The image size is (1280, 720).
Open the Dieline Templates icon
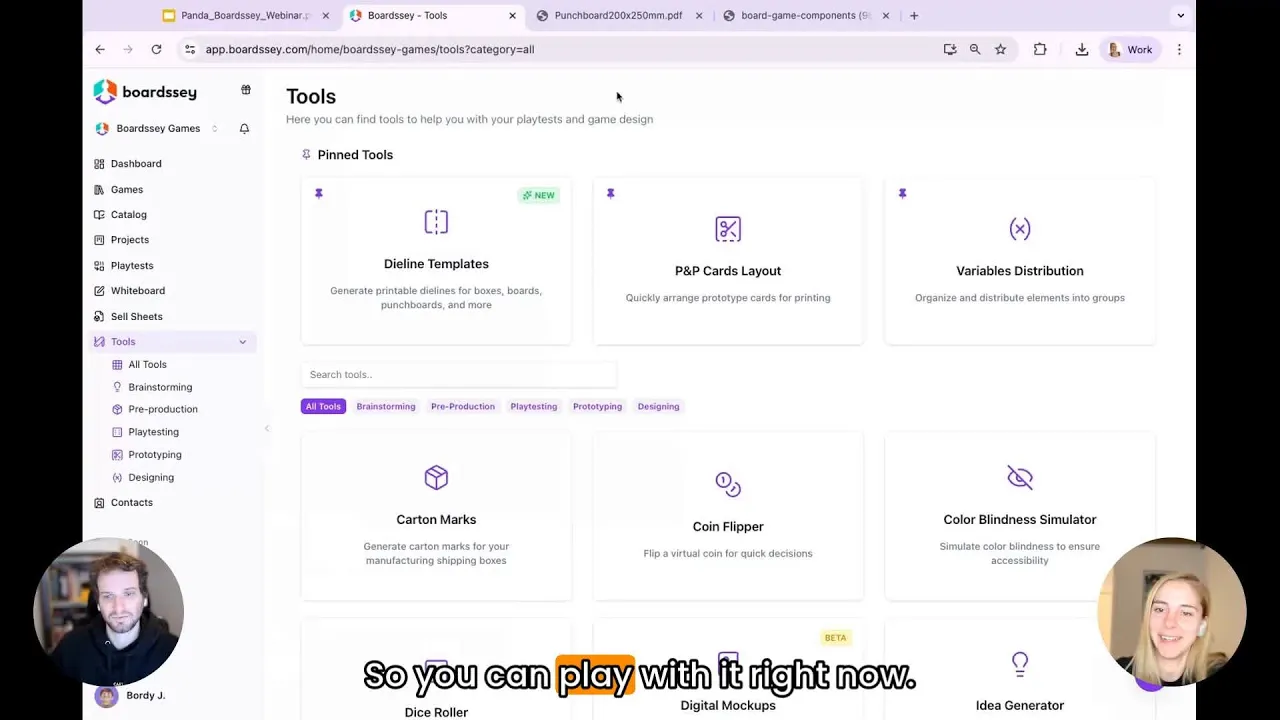point(436,222)
